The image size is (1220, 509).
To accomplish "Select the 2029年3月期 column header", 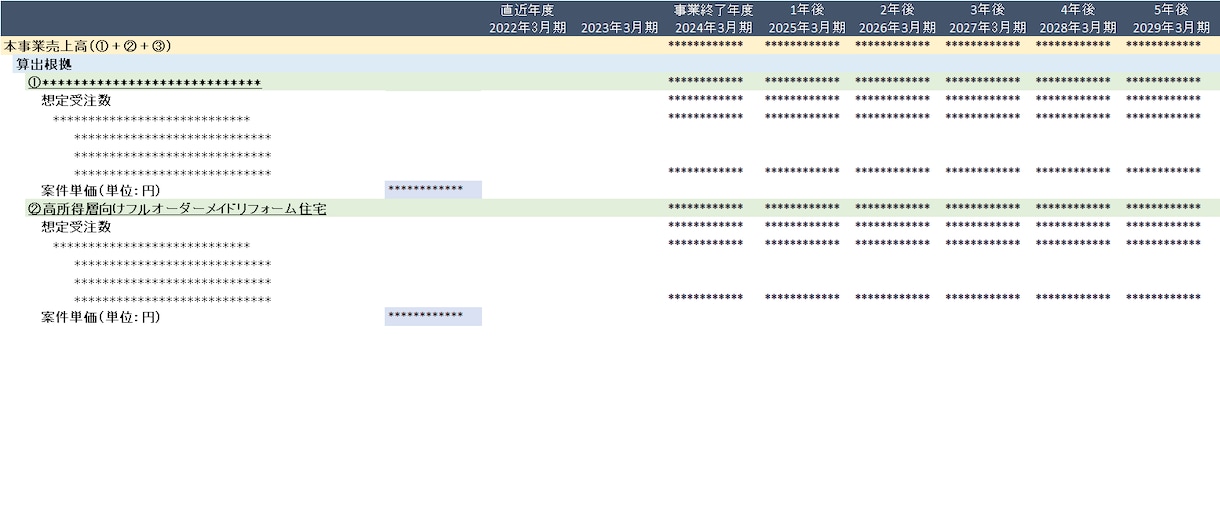I will click(x=1170, y=27).
